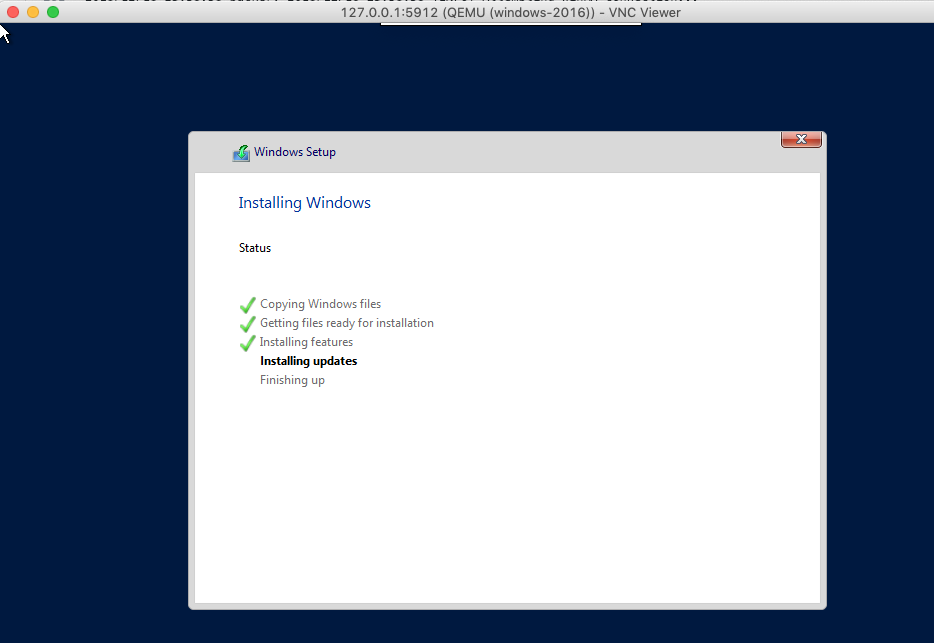Click the green checkmark beside Copying Windows files

[248, 305]
